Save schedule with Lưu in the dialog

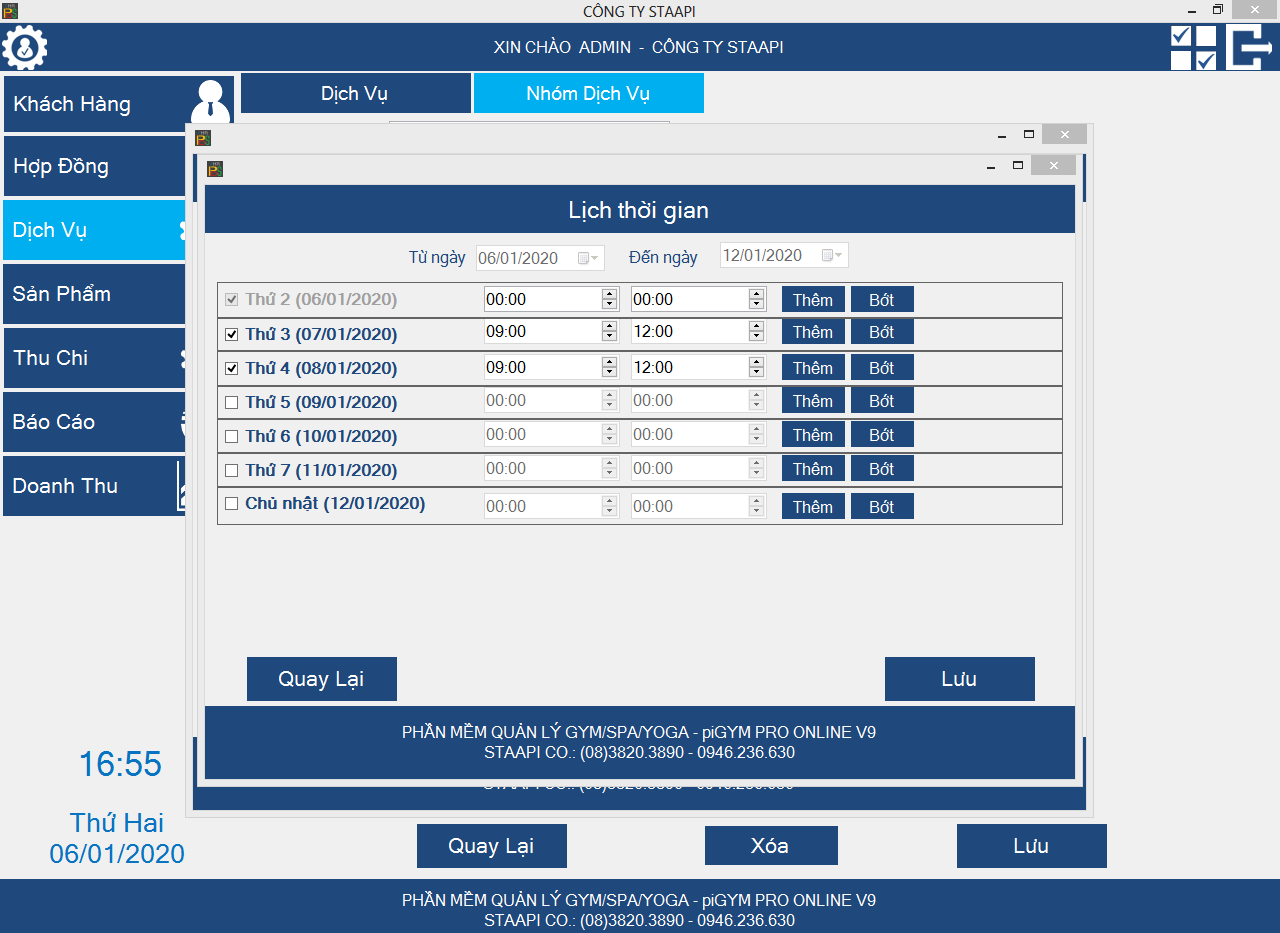coord(959,679)
